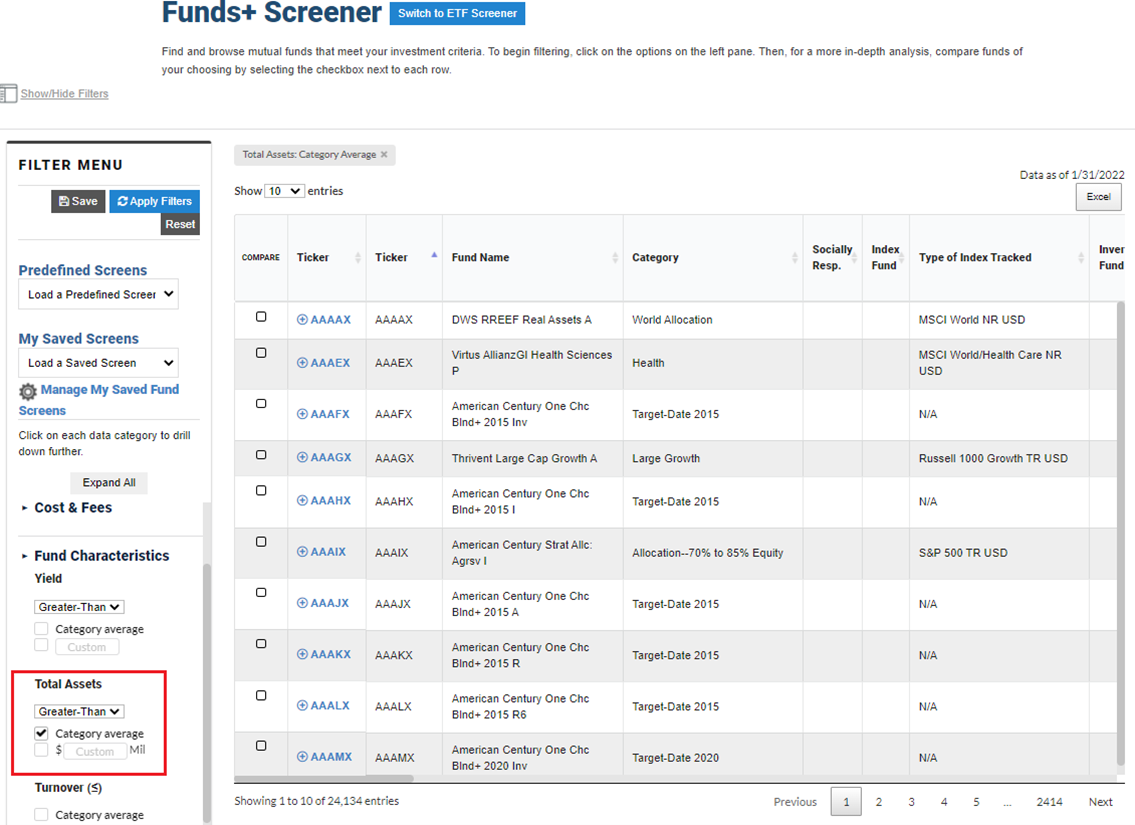Screen dimensions: 1135x825
Task: Click current page 1 in pagination
Action: coord(846,802)
